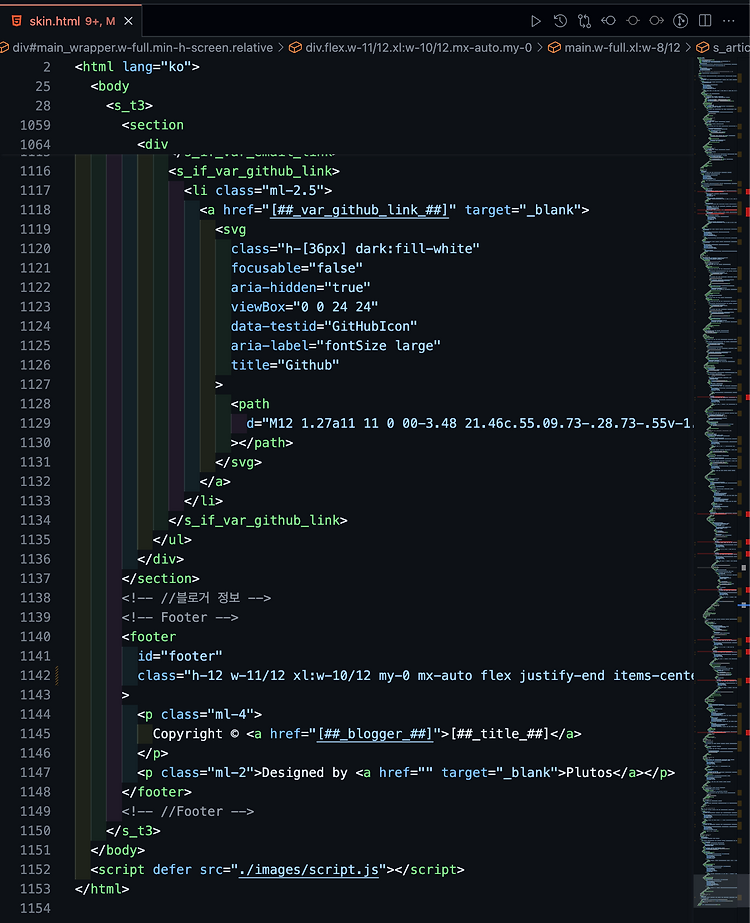Click the <!-- //블로거 정보 --> comment
This screenshot has height=923, width=750.
pos(197,598)
